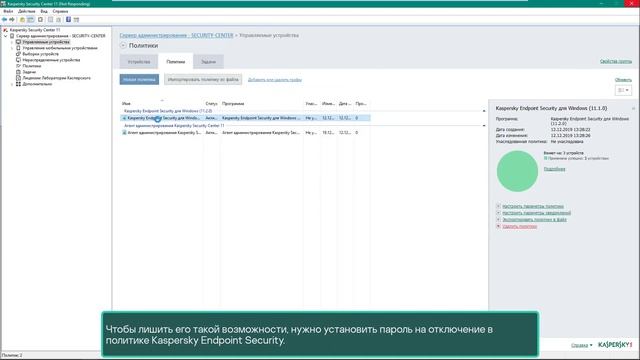Viewport: 640px width, 360px height.
Task: Click the monitor icon for Управляемые устройства
Action: (x=18, y=42)
